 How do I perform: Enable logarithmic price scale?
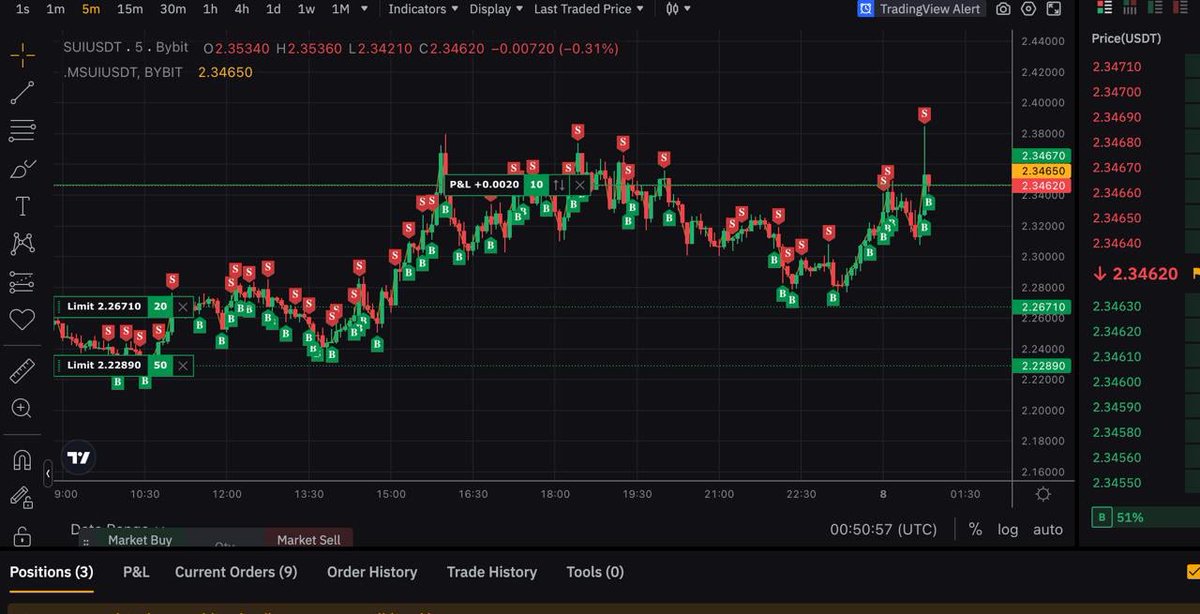point(1008,529)
